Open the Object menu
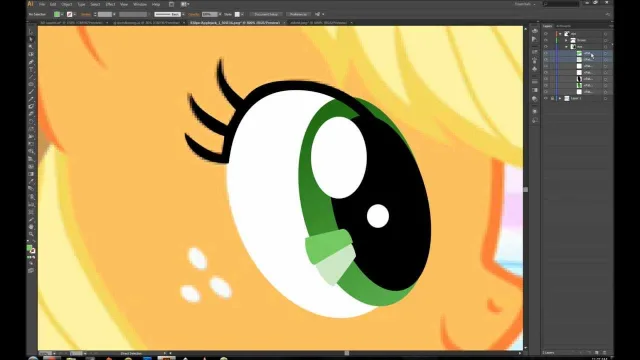The width and height of the screenshot is (640, 360). (x=67, y=4)
